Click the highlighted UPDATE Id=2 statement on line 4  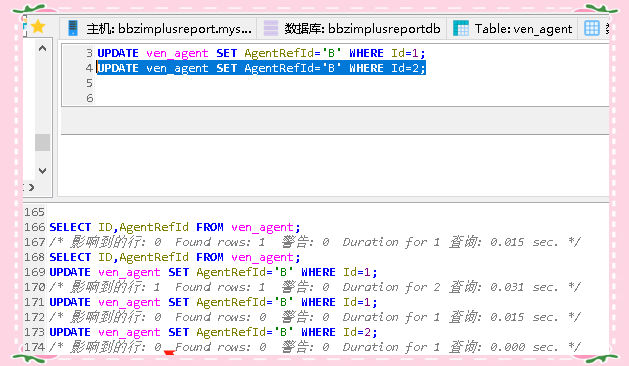pos(261,68)
